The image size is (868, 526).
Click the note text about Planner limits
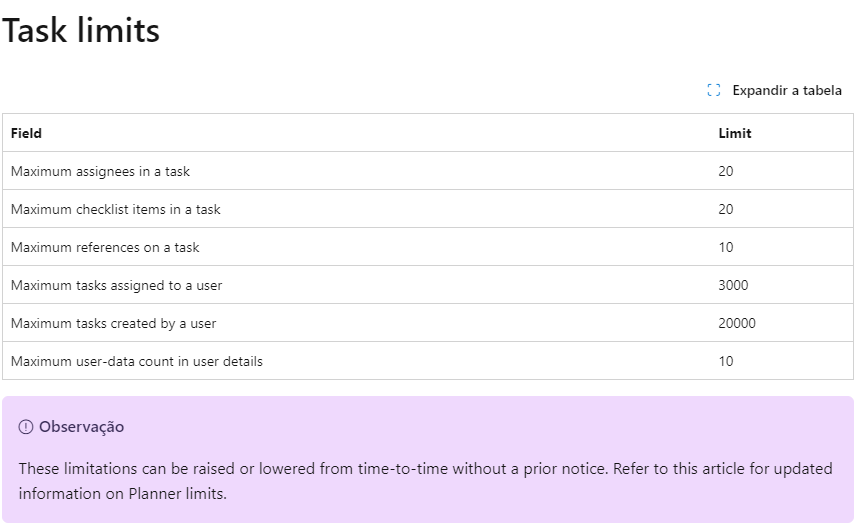(425, 481)
